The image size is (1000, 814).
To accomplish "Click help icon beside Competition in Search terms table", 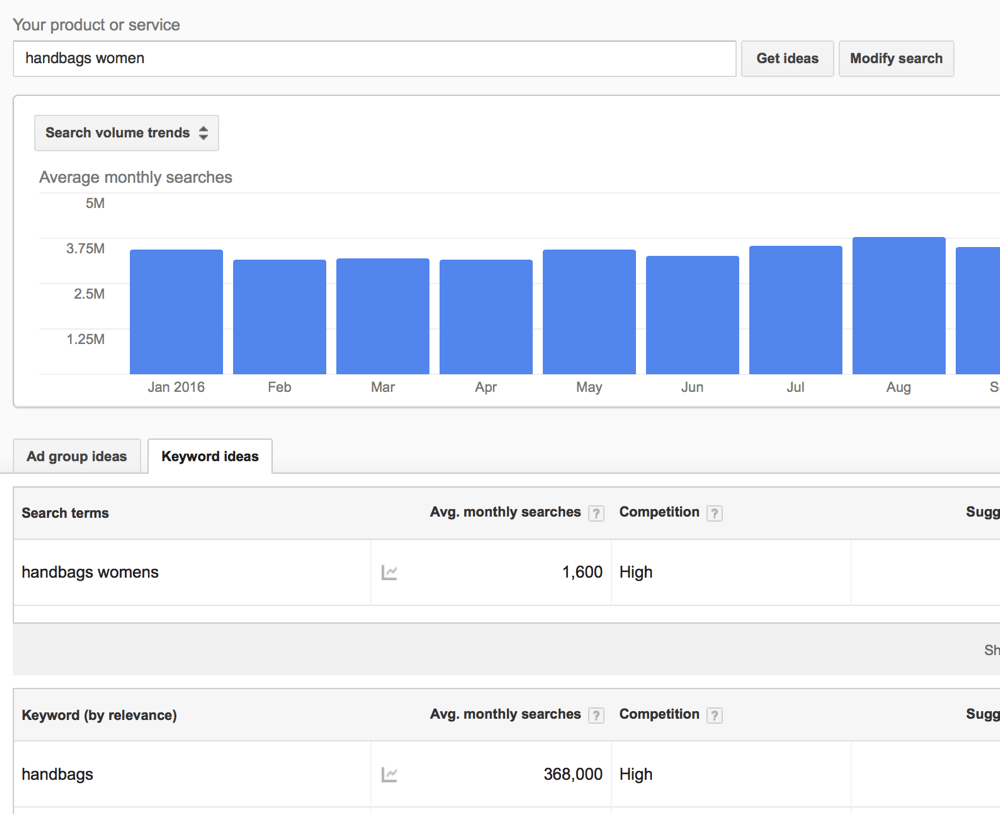I will coord(714,514).
